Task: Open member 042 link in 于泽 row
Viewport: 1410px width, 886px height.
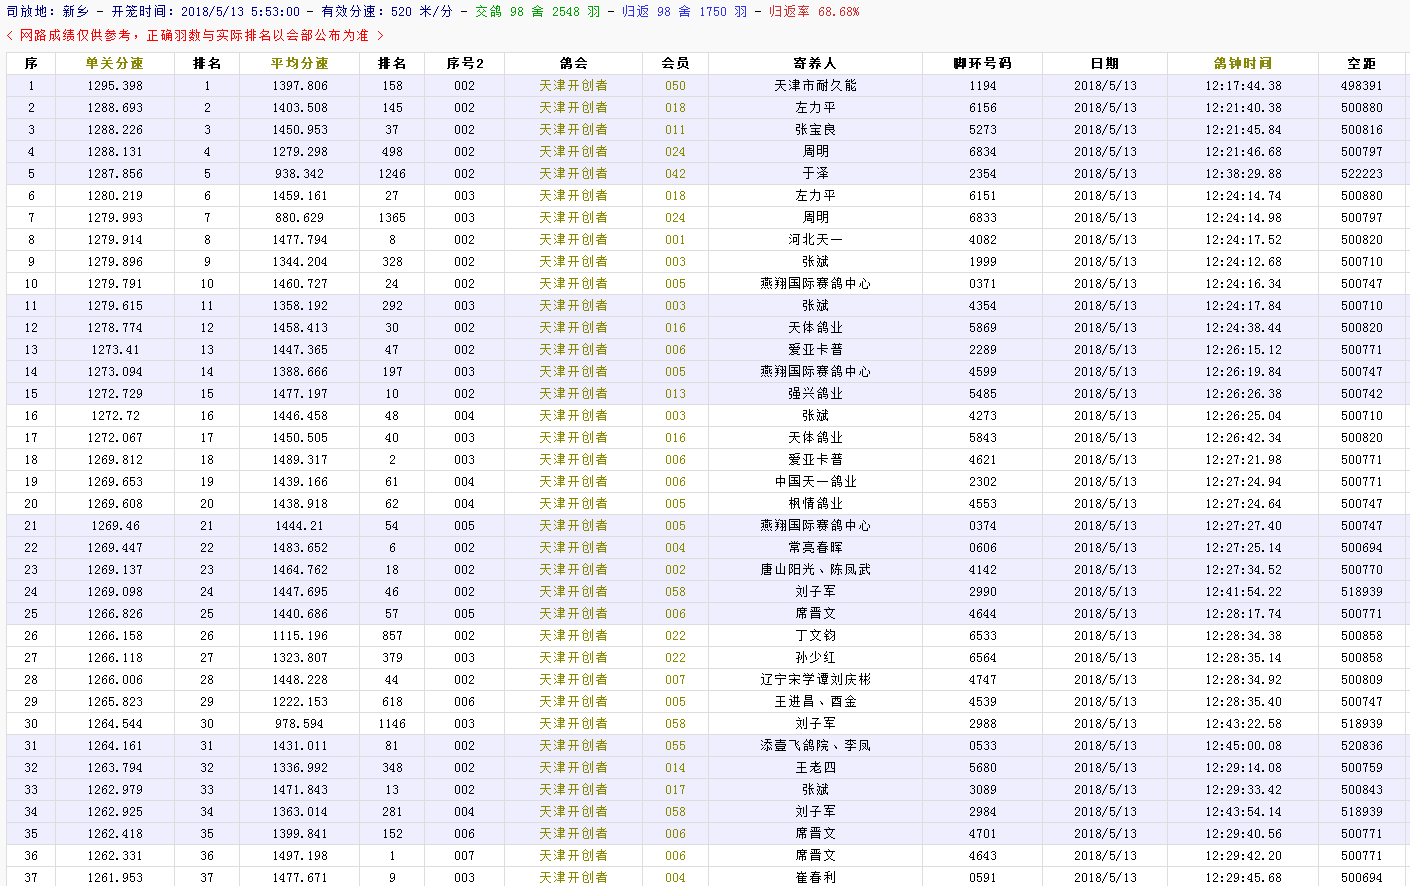Action: (675, 174)
